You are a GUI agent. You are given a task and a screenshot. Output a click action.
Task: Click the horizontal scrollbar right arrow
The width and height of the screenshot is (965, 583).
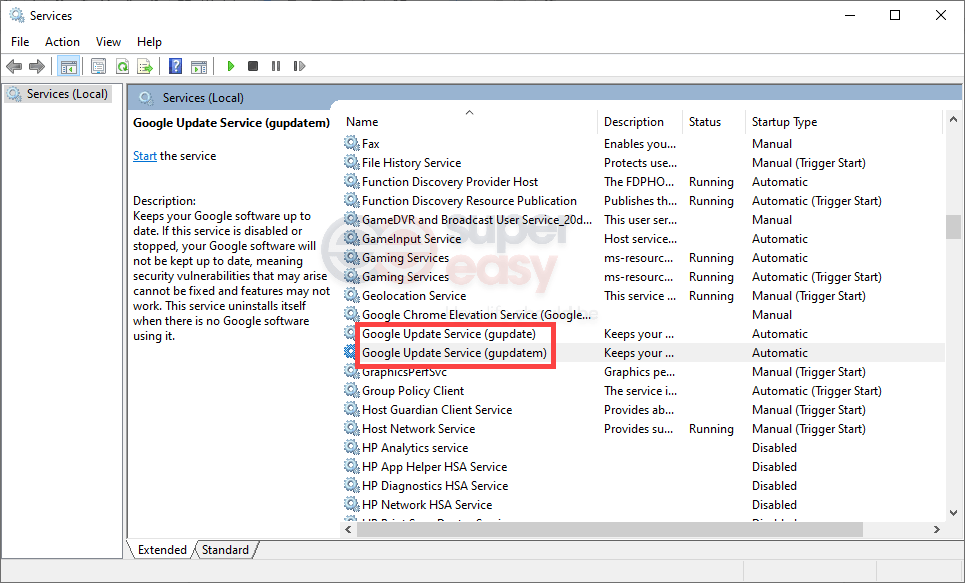(x=937, y=529)
